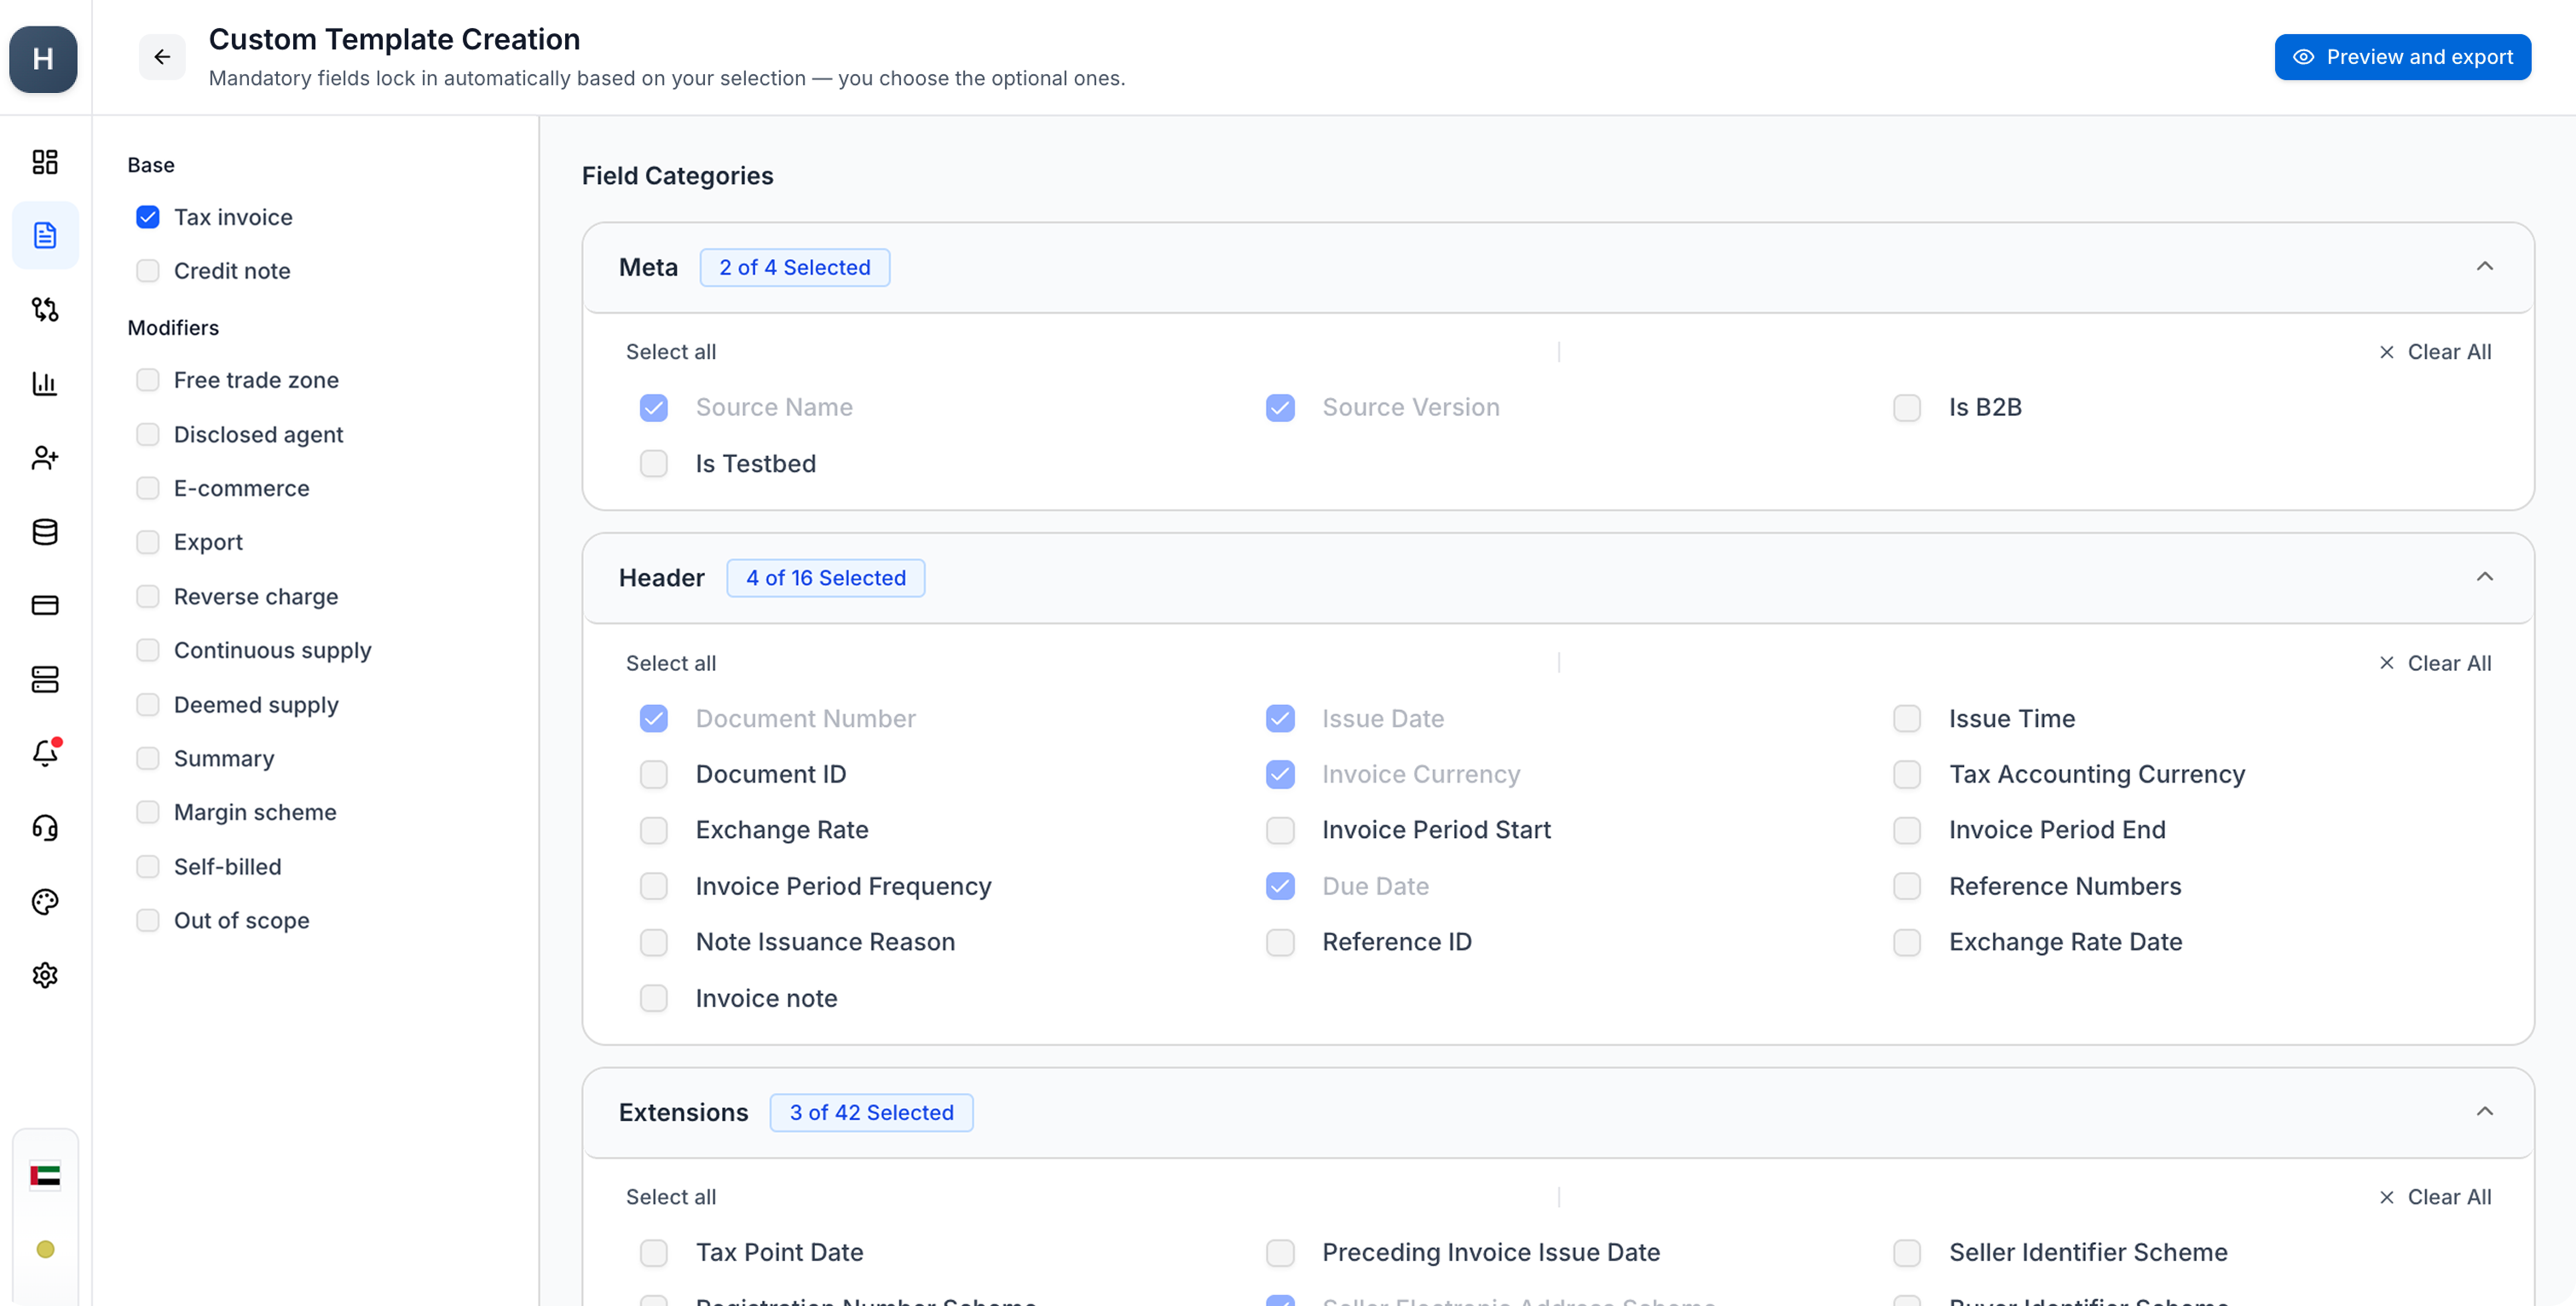Tick the Issue Time header field

[x=1906, y=718]
